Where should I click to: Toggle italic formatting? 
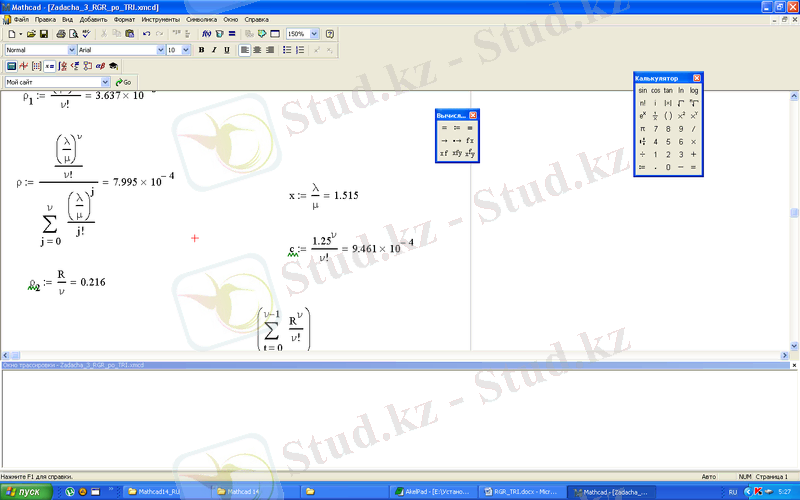pyautogui.click(x=214, y=50)
